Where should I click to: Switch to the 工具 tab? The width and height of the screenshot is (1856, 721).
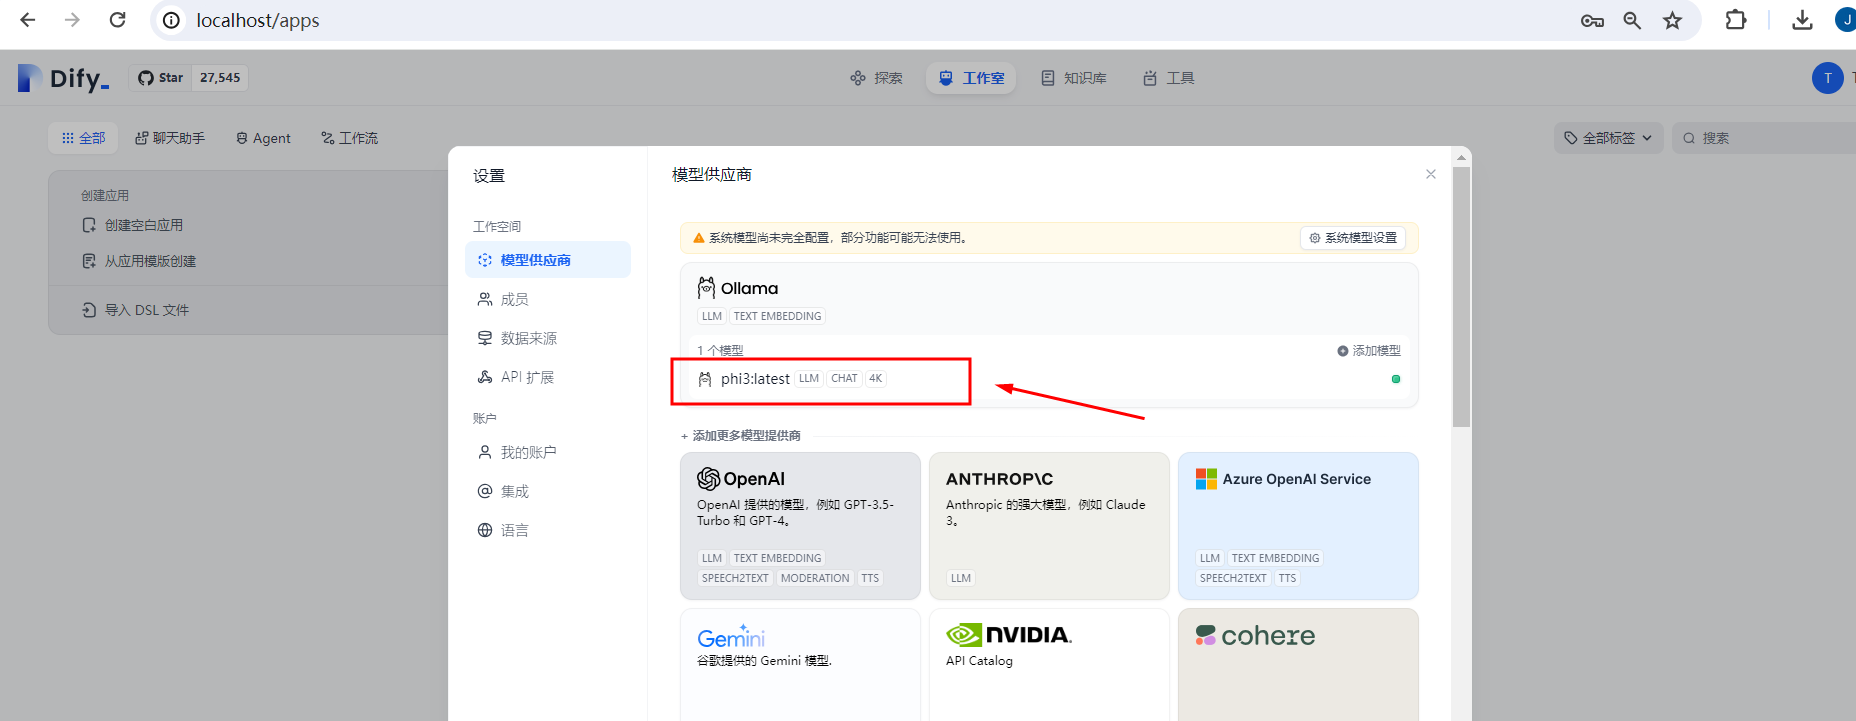[1169, 78]
